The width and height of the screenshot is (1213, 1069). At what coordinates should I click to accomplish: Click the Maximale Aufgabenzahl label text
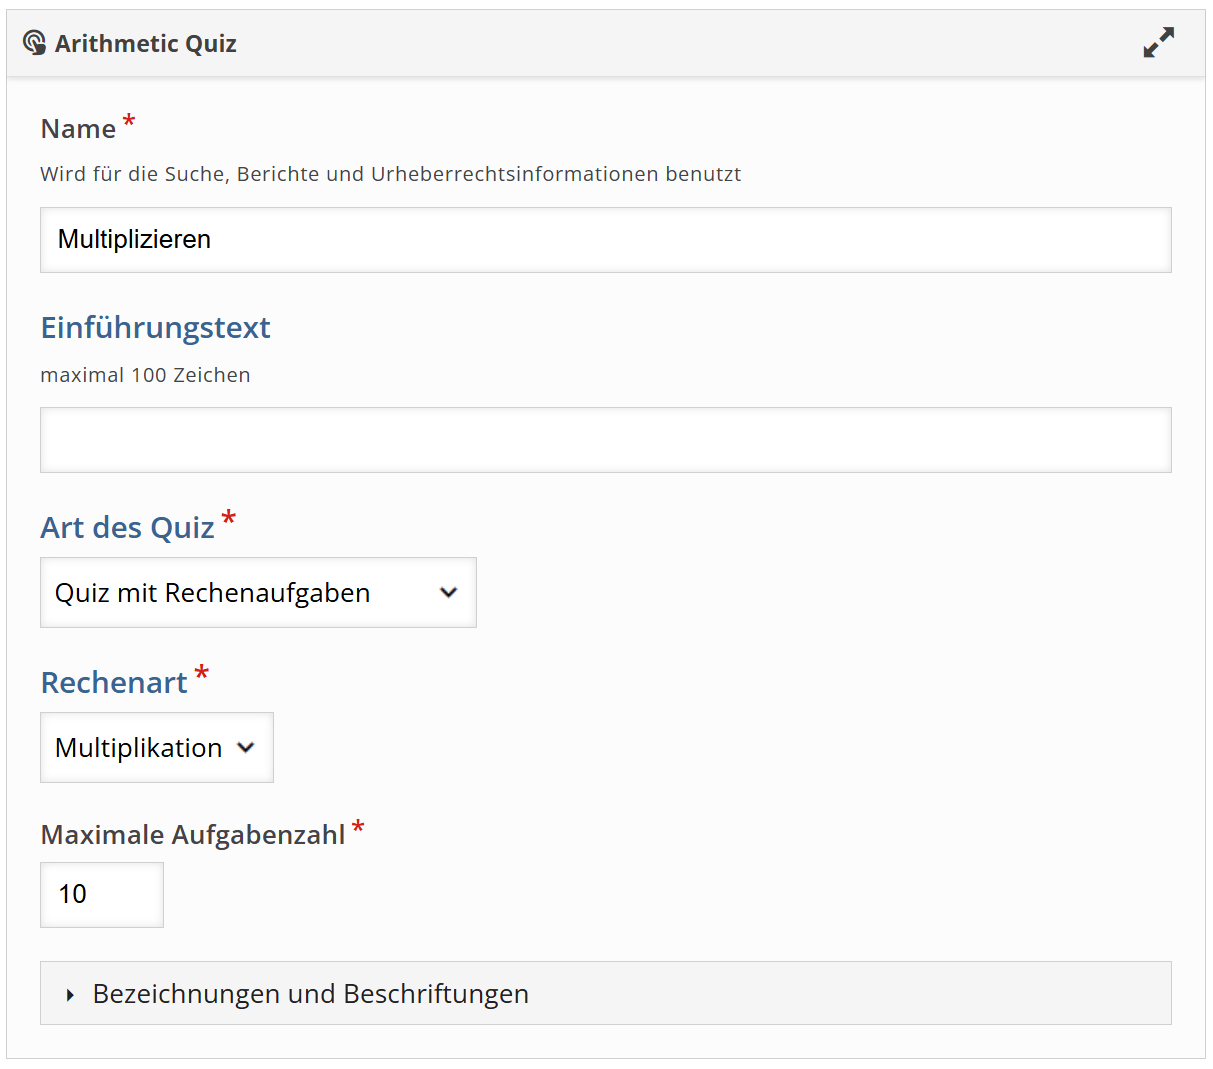[x=192, y=835]
